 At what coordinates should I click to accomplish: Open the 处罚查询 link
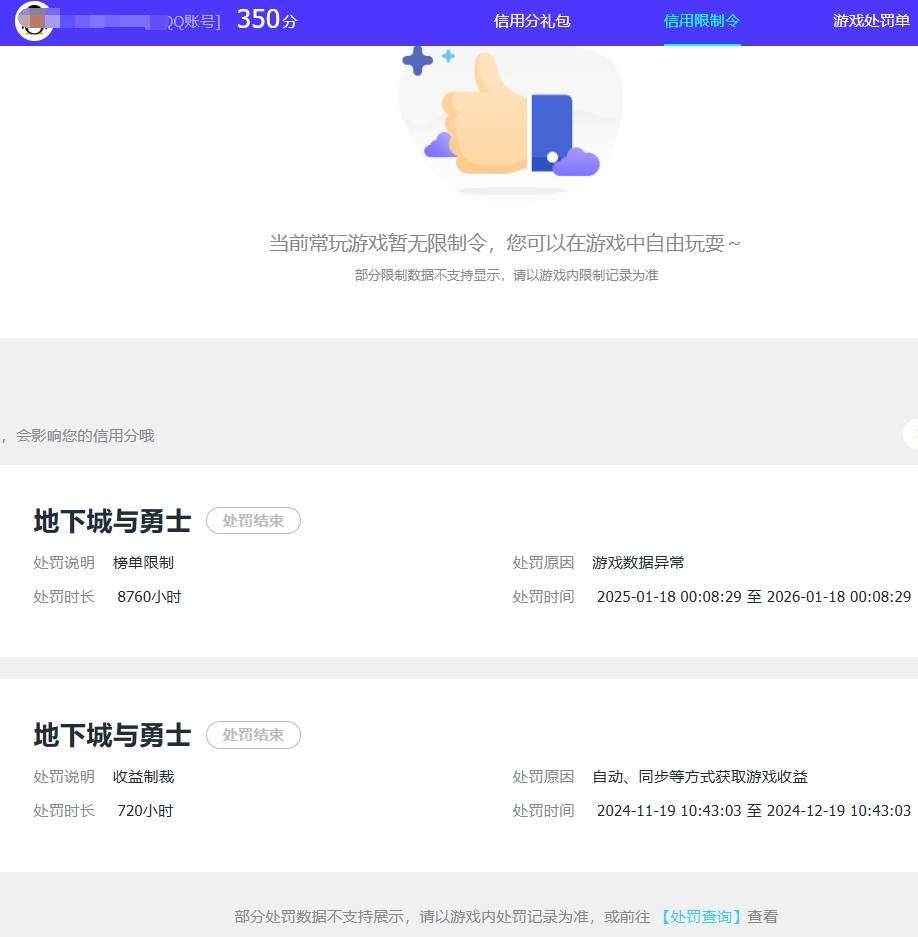[x=701, y=916]
